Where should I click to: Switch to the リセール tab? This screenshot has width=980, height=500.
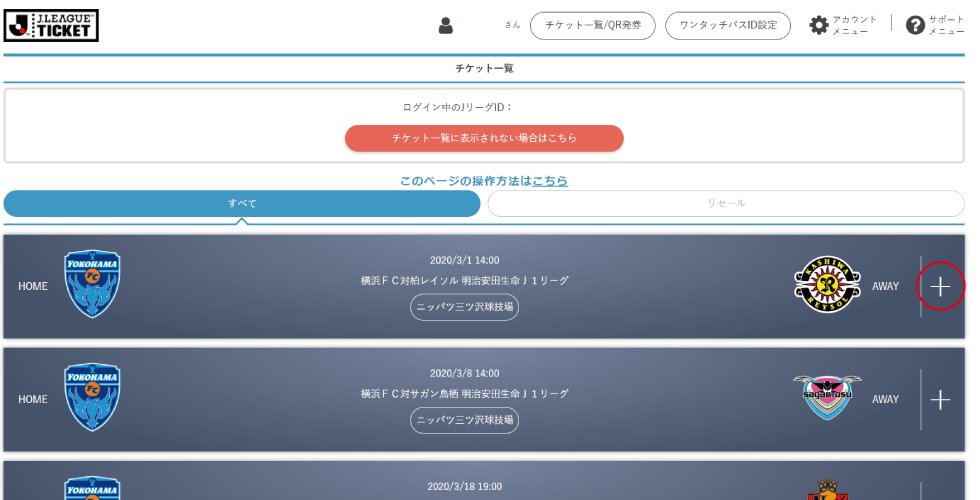(726, 203)
